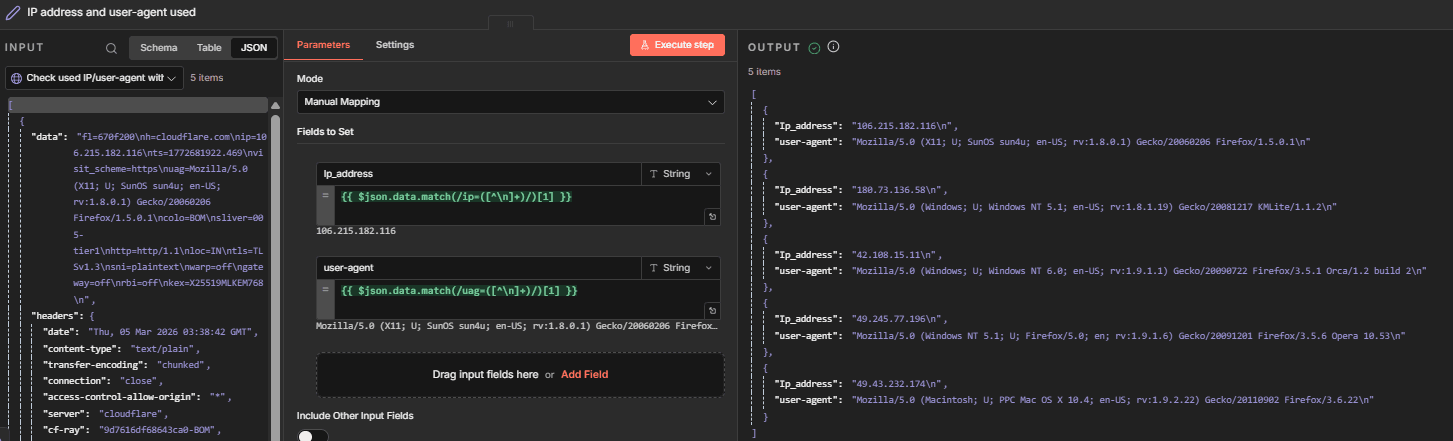Toggle Include Other Input Fields switch
The image size is (1453, 441).
(x=313, y=436)
